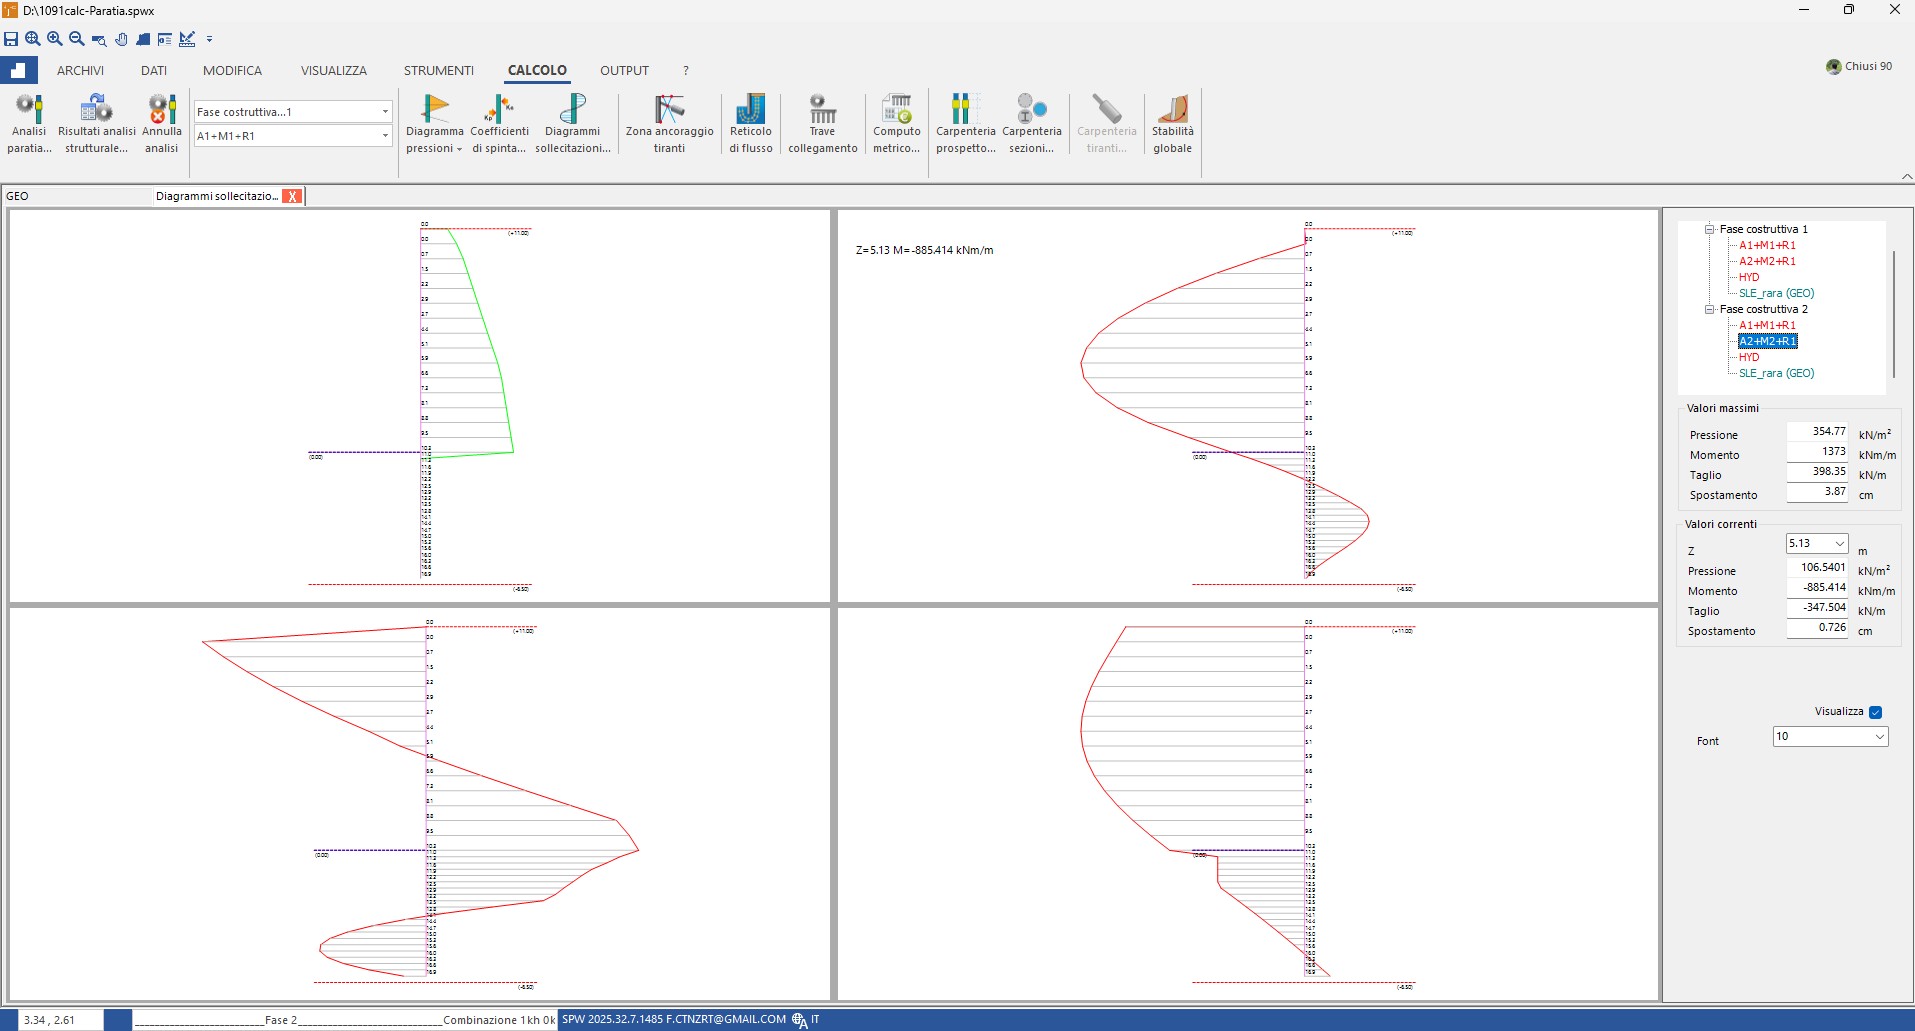
Task: Open the blue application menu button
Action: [x=19, y=70]
